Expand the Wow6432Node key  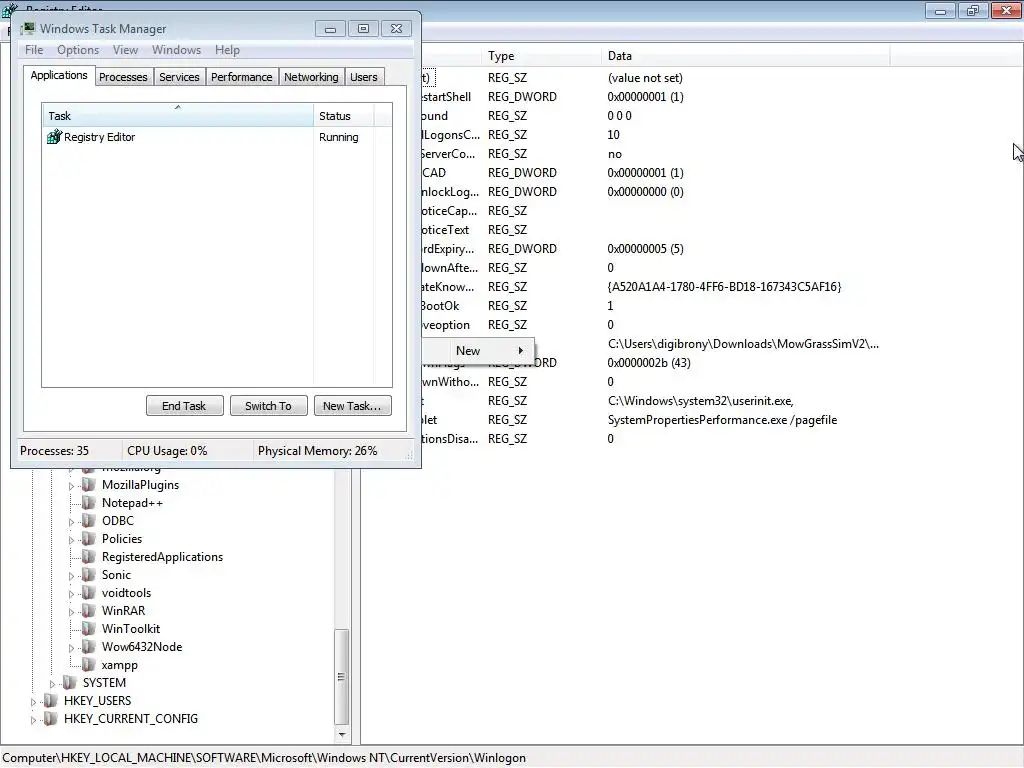[71, 648]
